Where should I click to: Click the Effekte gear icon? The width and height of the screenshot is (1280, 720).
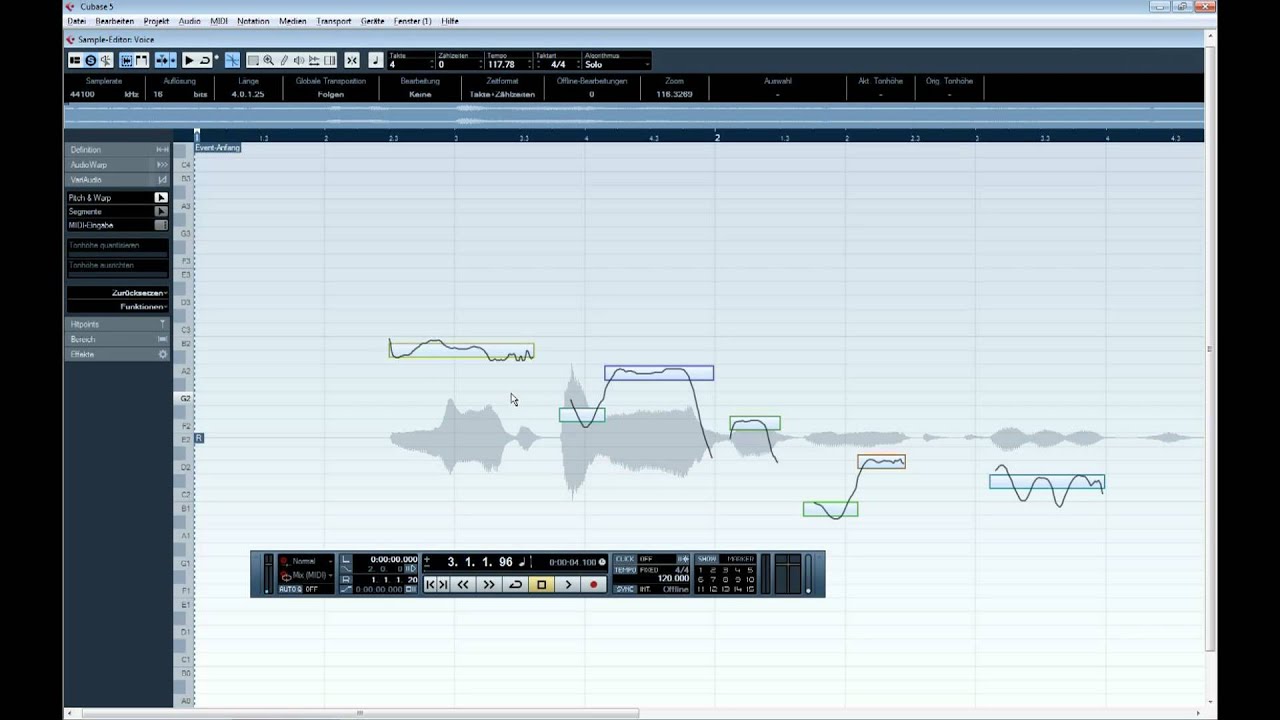tap(163, 355)
